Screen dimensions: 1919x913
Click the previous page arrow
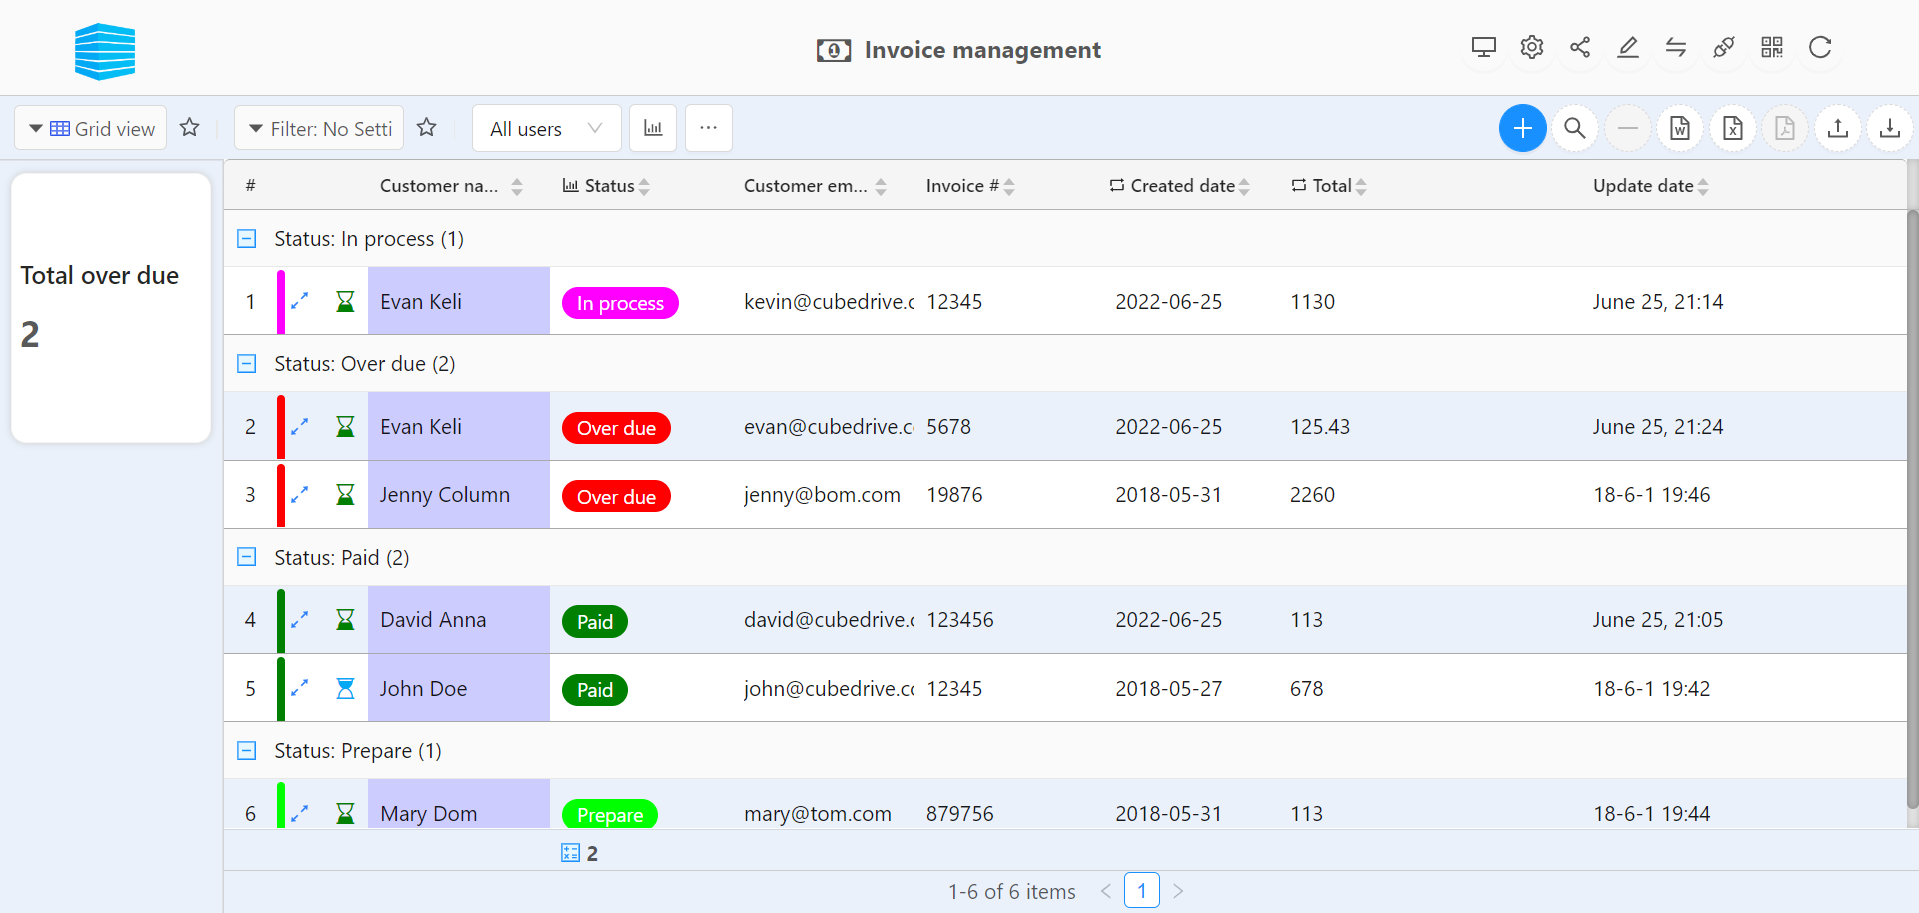pyautogui.click(x=1105, y=891)
